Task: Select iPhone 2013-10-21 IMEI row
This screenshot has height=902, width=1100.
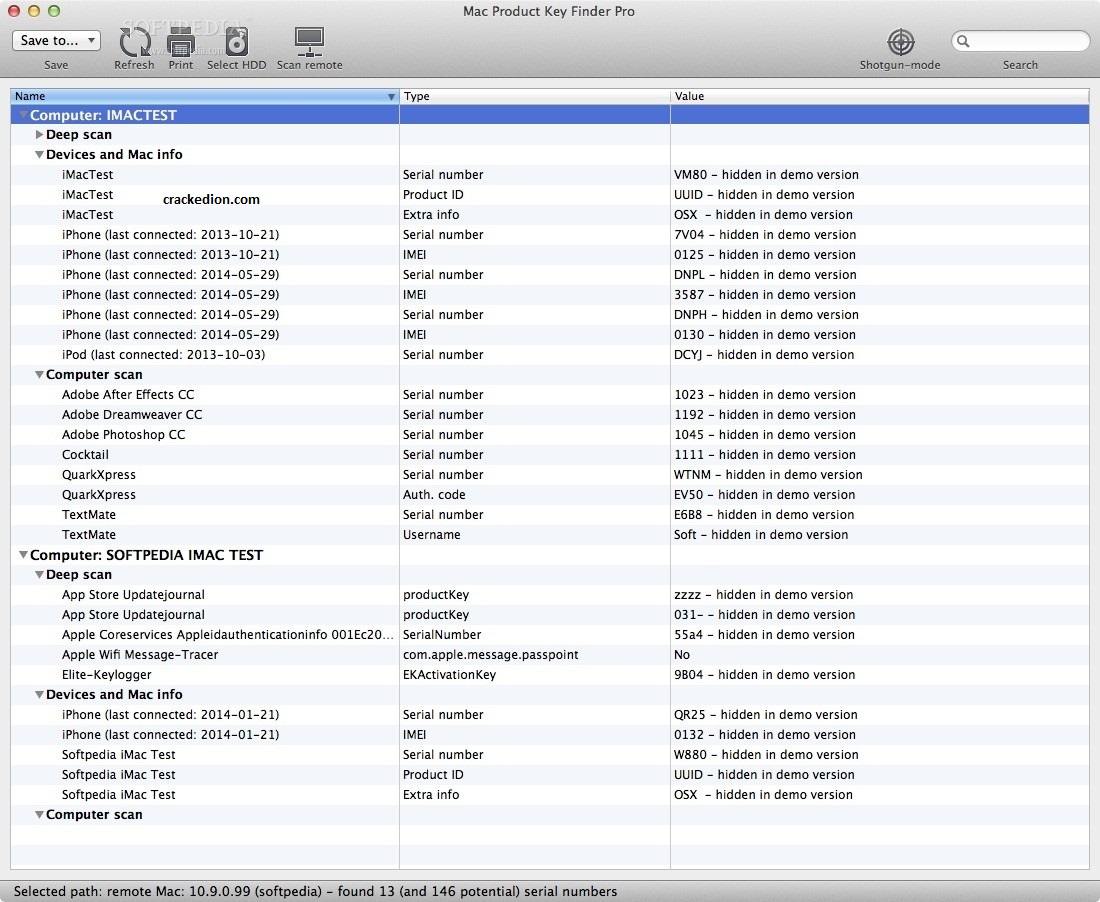Action: 550,255
